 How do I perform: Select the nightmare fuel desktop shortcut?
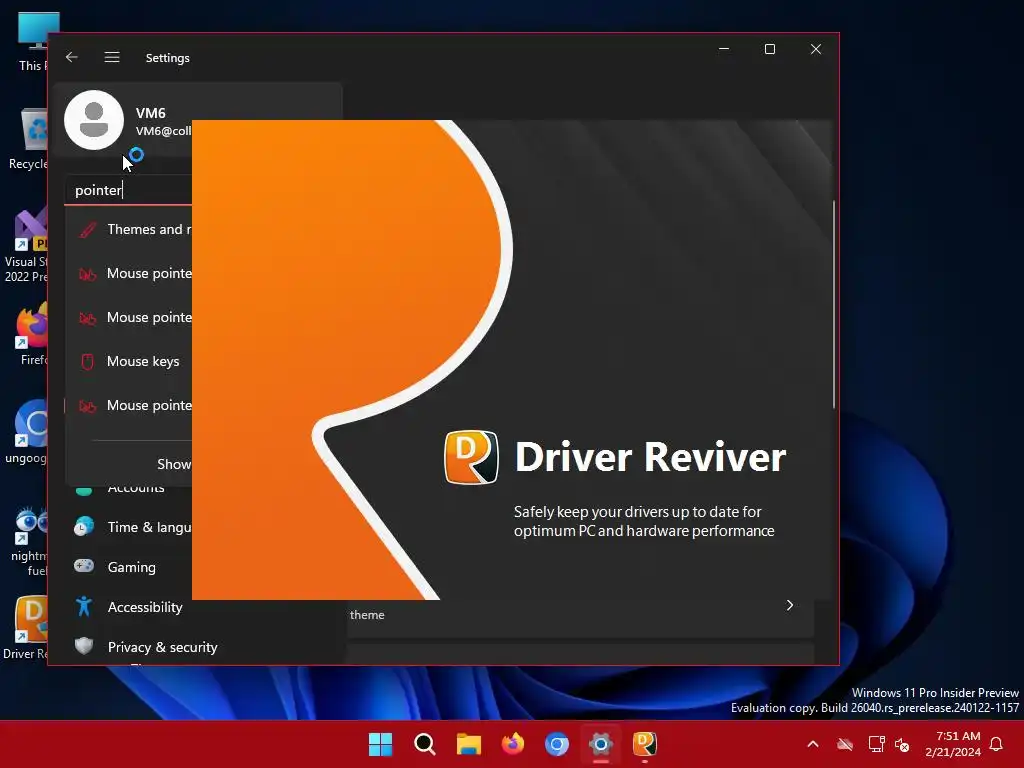[x=29, y=541]
